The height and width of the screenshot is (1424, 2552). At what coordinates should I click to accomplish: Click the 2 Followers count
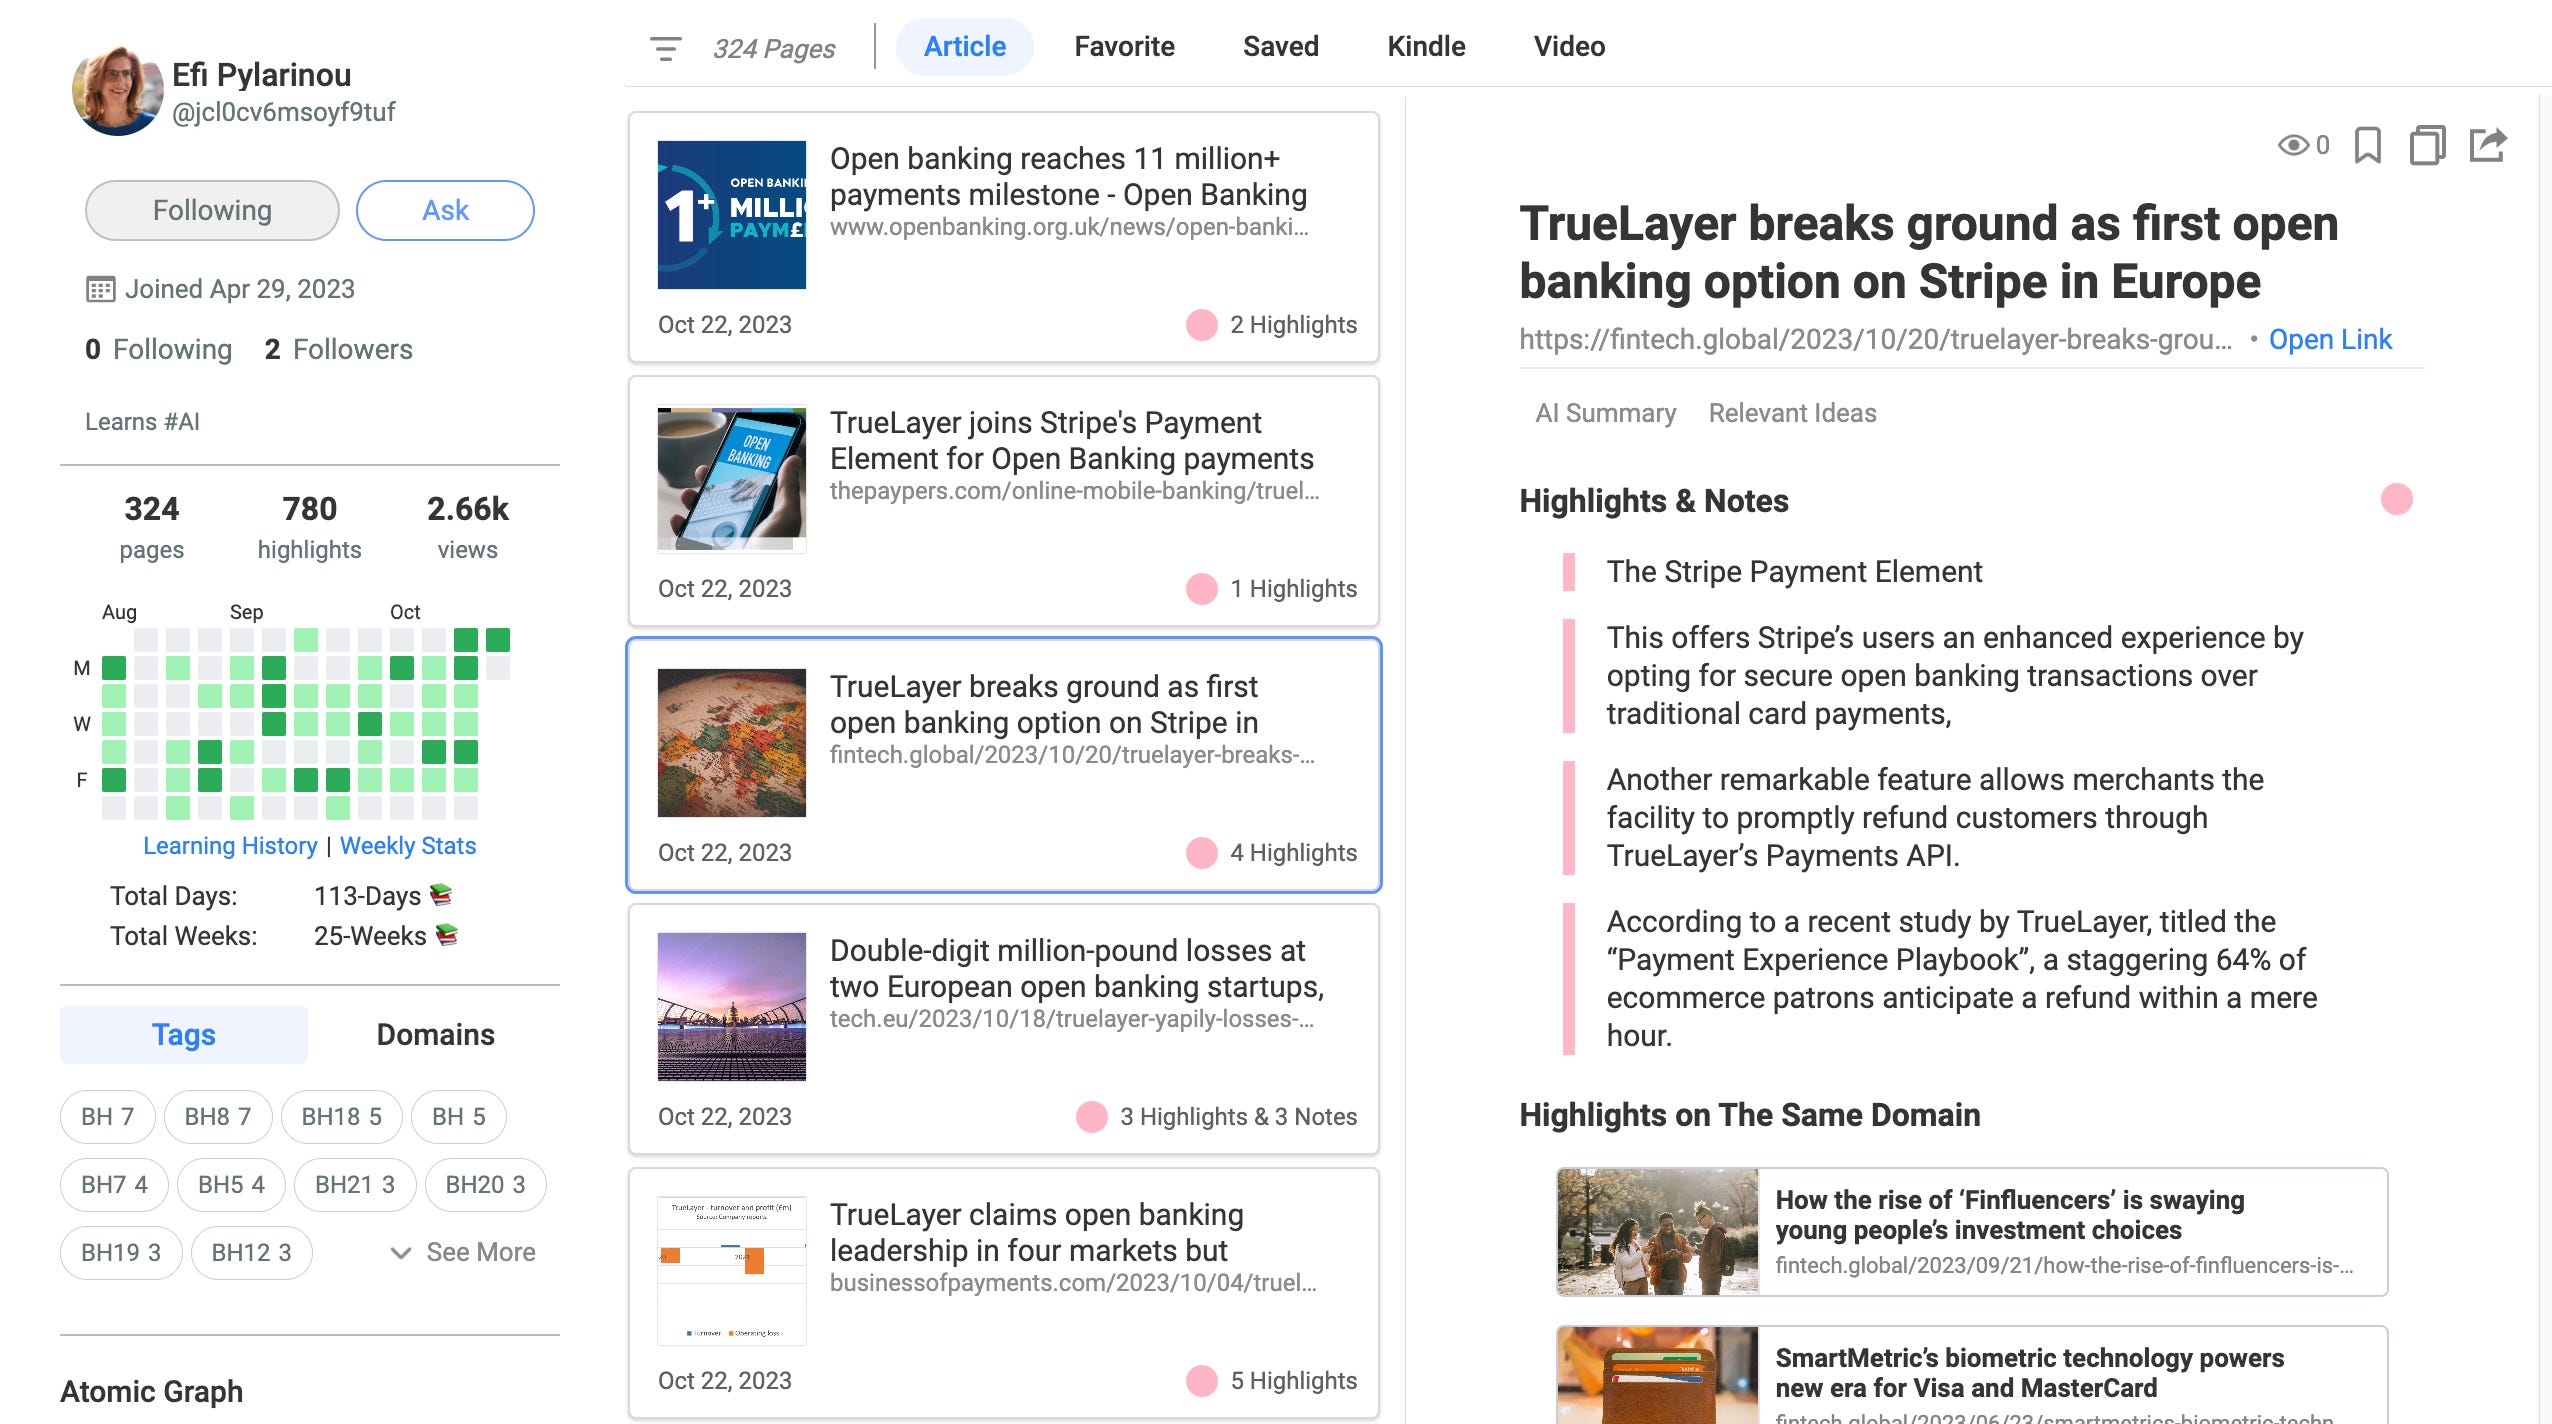click(338, 349)
